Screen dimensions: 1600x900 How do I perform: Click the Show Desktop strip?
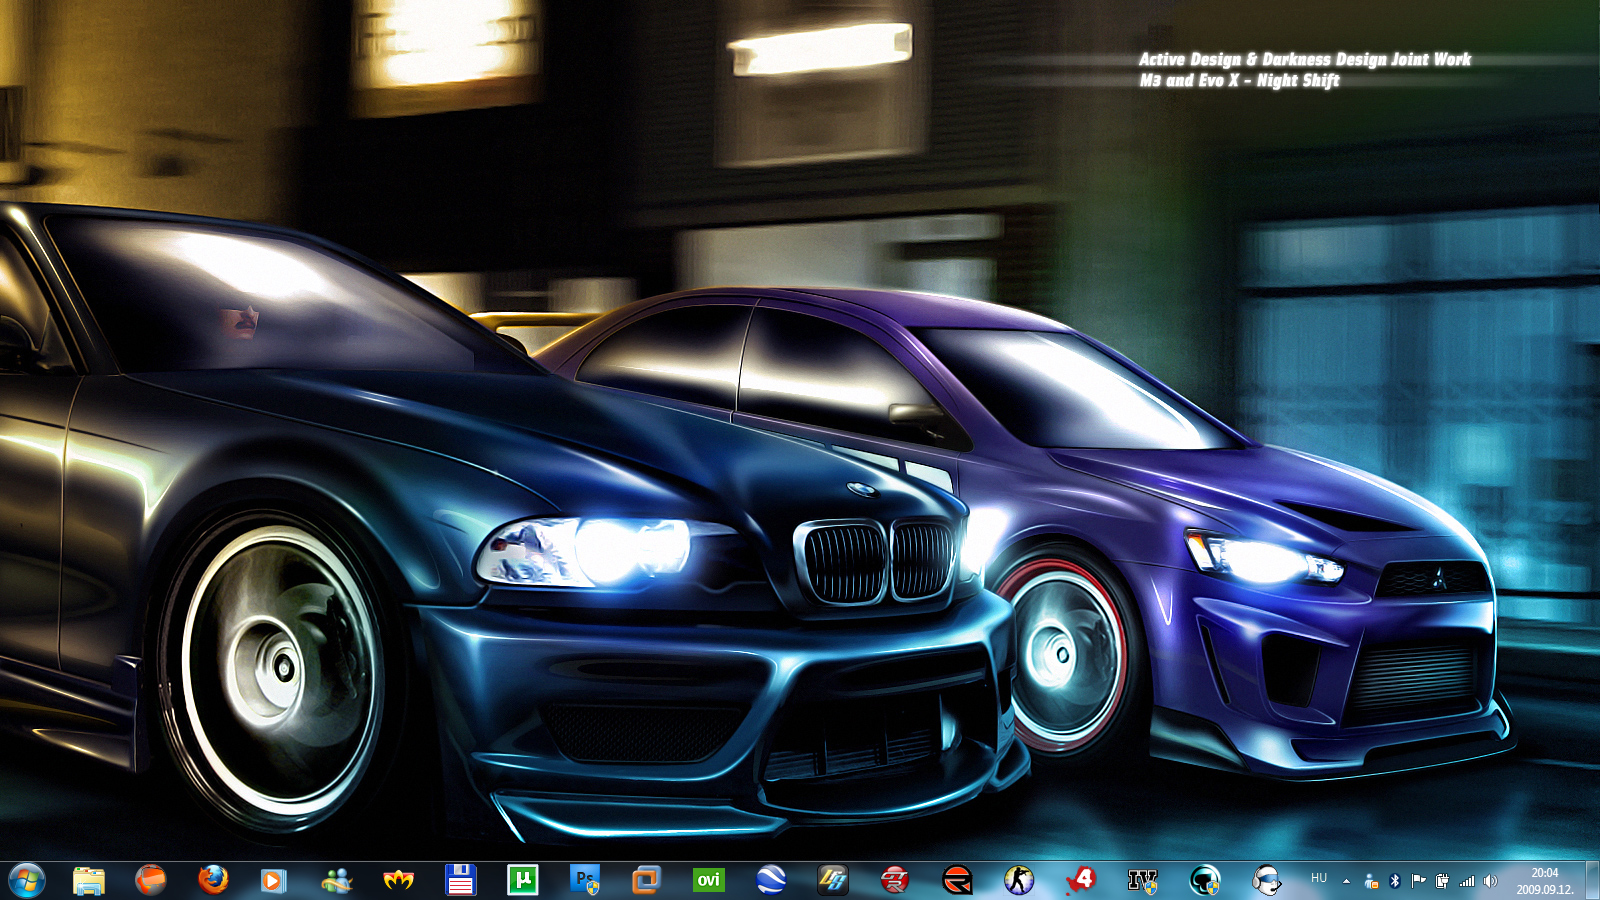point(1592,881)
